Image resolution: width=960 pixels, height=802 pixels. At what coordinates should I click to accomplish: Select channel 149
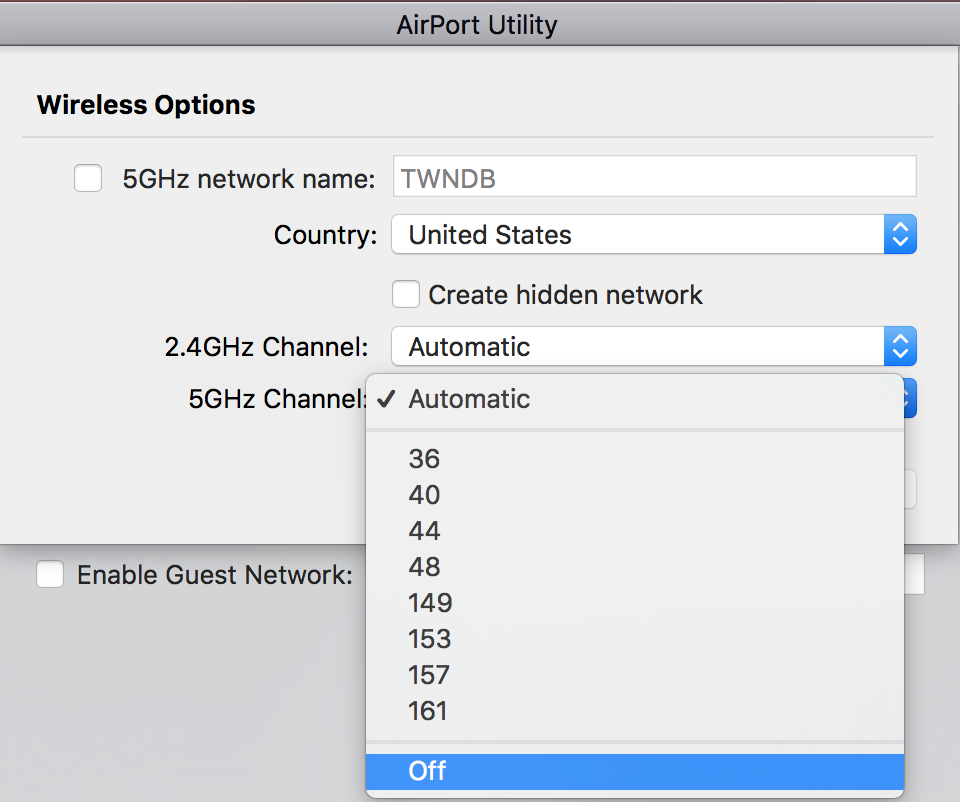[x=635, y=603]
